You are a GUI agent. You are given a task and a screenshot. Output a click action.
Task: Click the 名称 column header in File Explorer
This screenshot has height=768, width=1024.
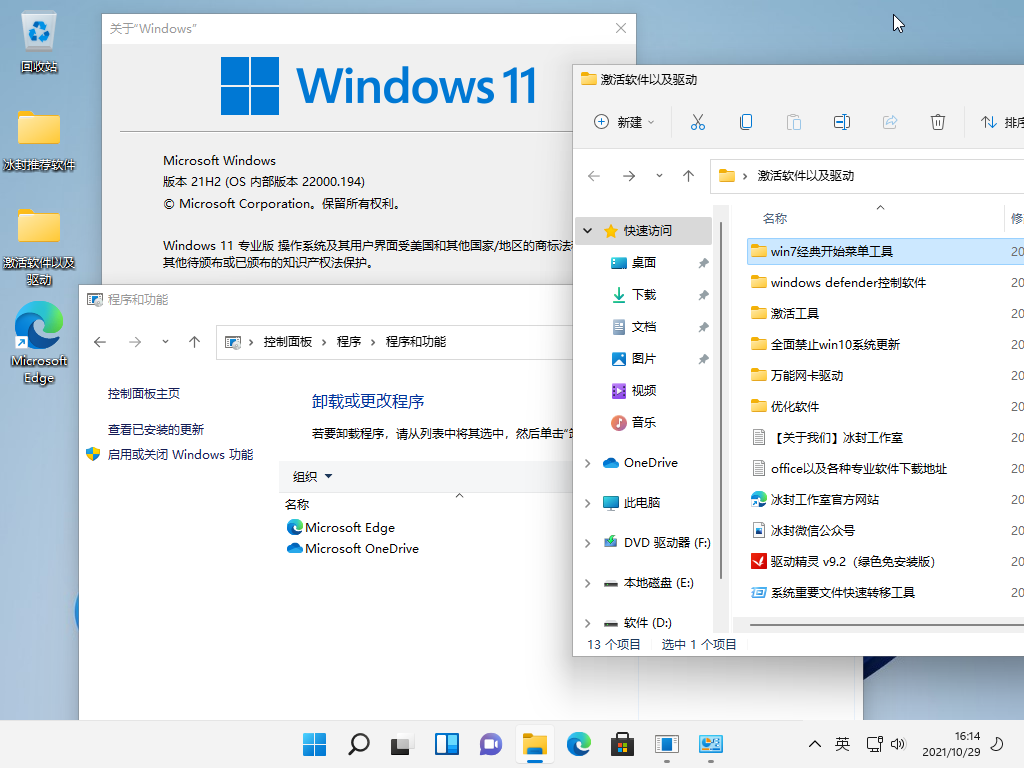pyautogui.click(x=775, y=219)
